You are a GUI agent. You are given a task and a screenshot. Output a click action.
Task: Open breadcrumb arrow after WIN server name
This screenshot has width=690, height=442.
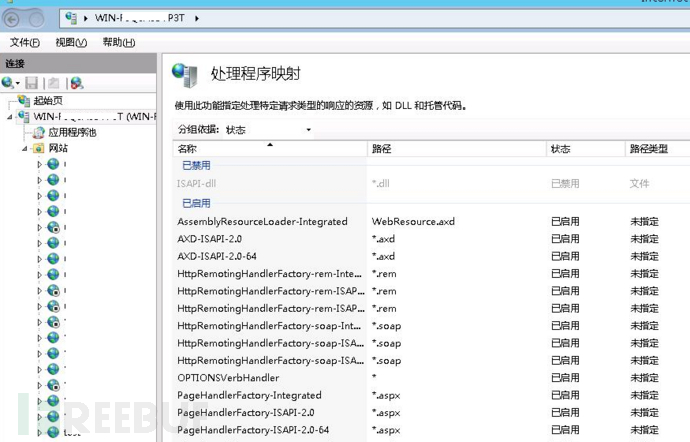pyautogui.click(x=197, y=18)
